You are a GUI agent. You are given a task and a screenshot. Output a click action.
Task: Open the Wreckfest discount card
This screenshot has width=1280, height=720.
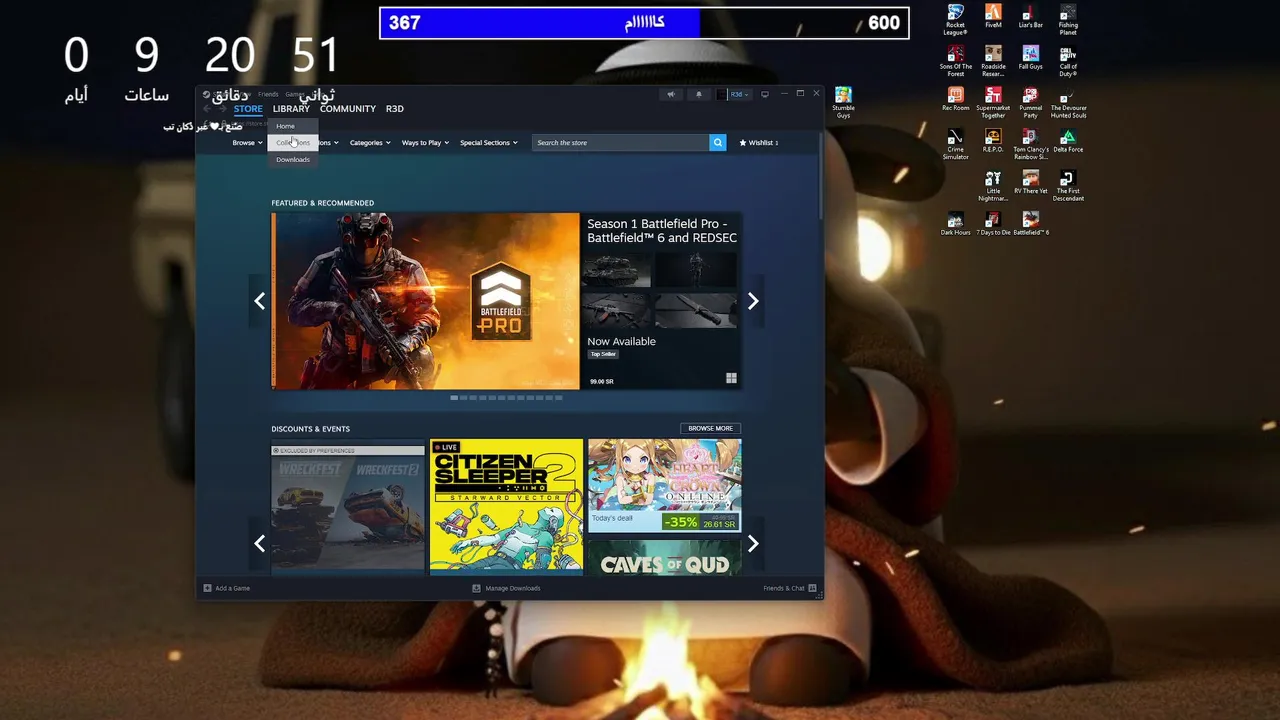coord(348,508)
